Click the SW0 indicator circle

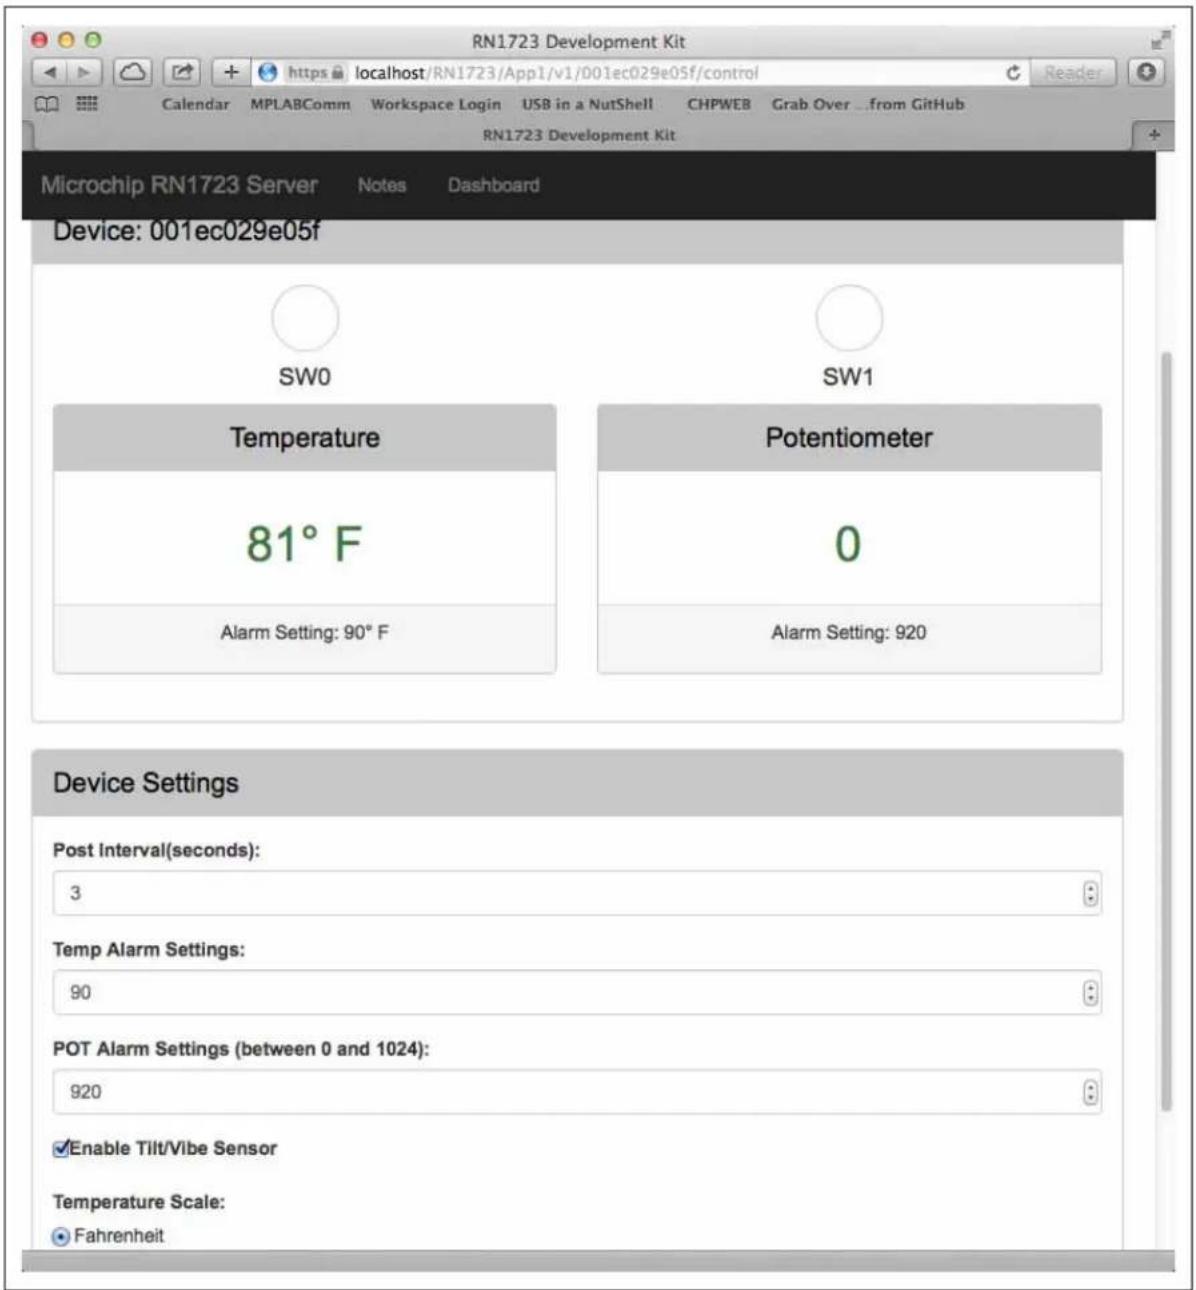pos(305,318)
